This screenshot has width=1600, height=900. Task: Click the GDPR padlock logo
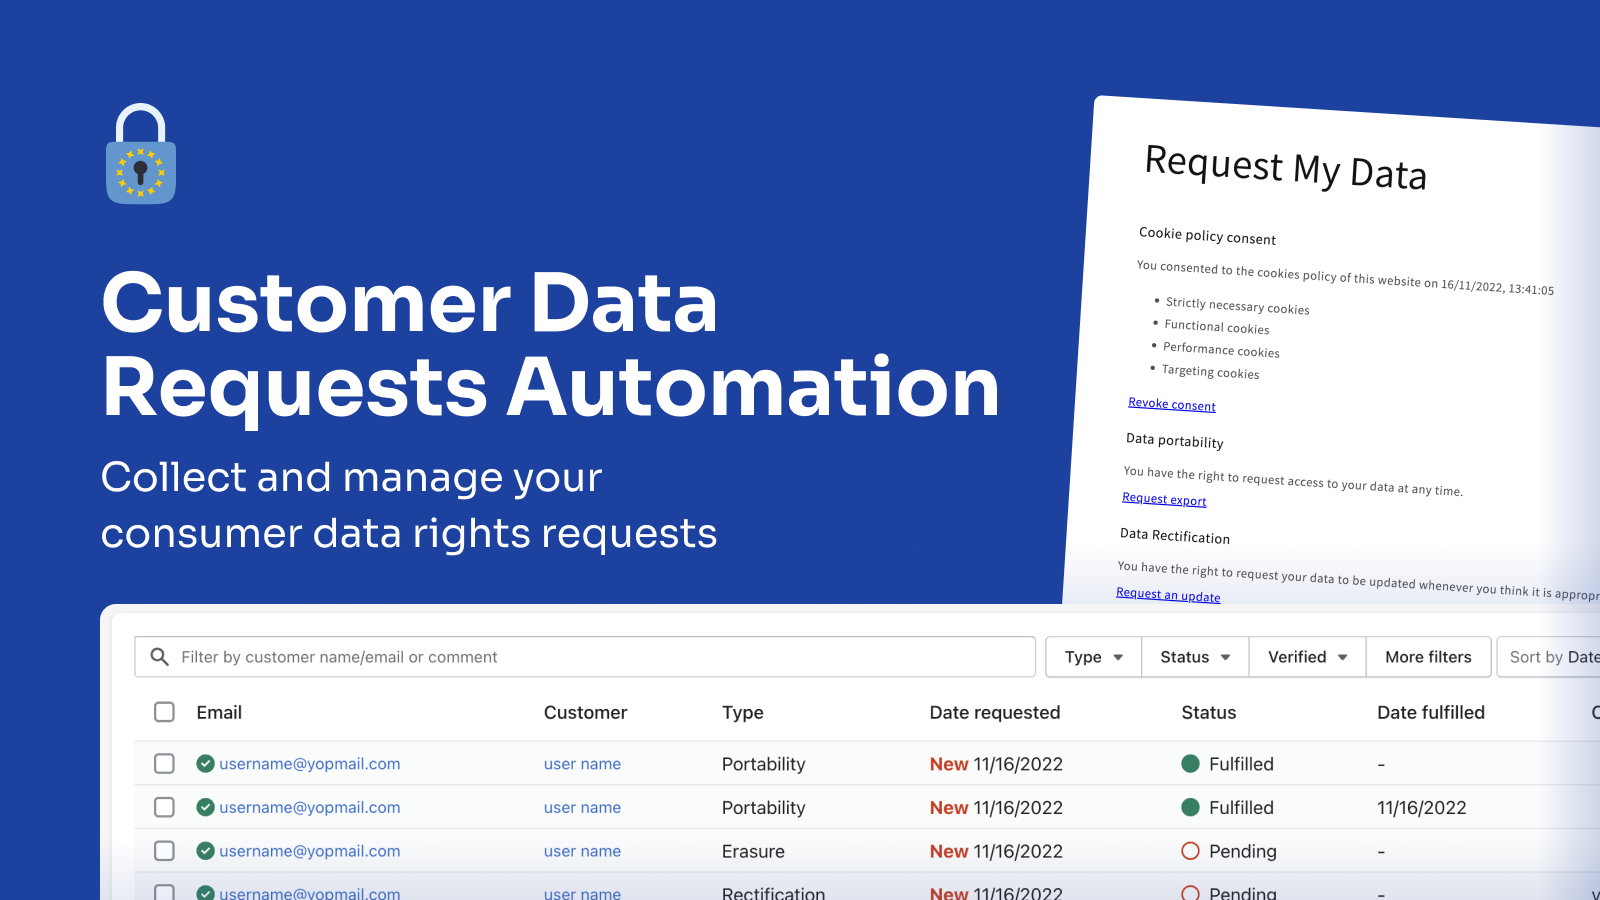coord(140,155)
